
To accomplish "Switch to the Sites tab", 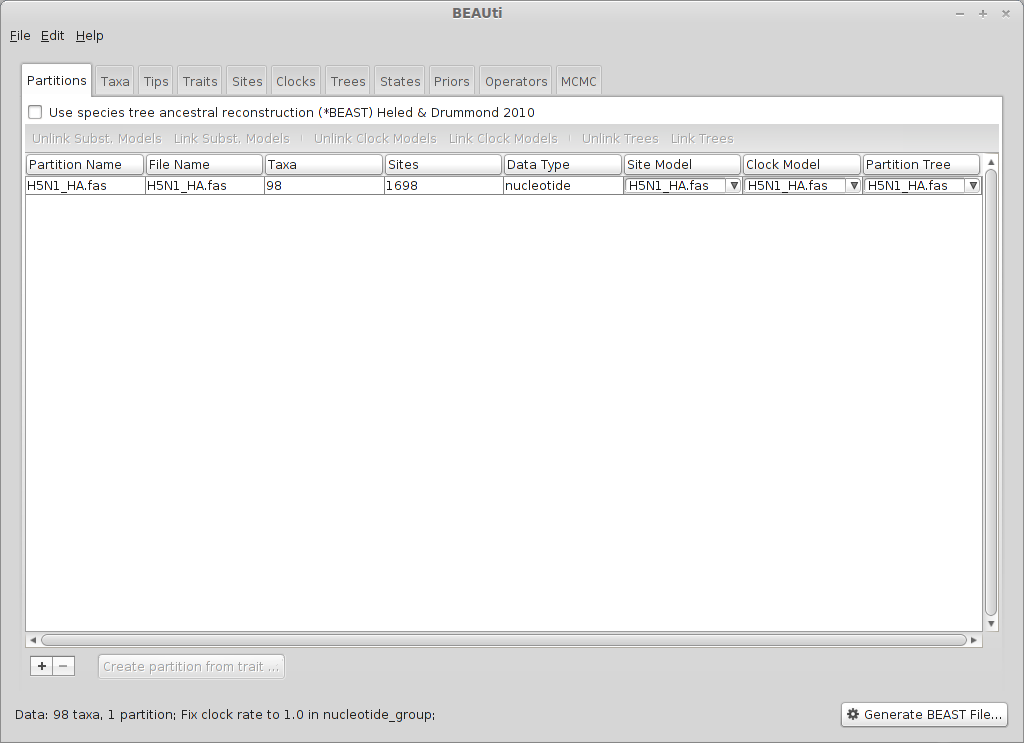I will tap(247, 82).
